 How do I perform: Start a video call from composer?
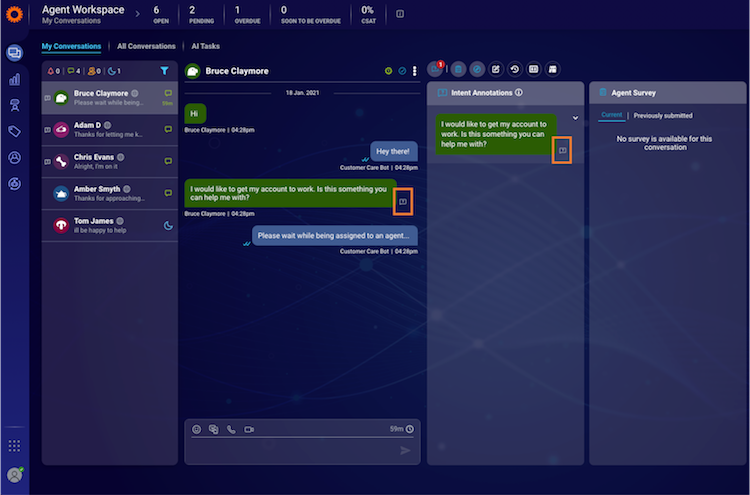coord(249,429)
